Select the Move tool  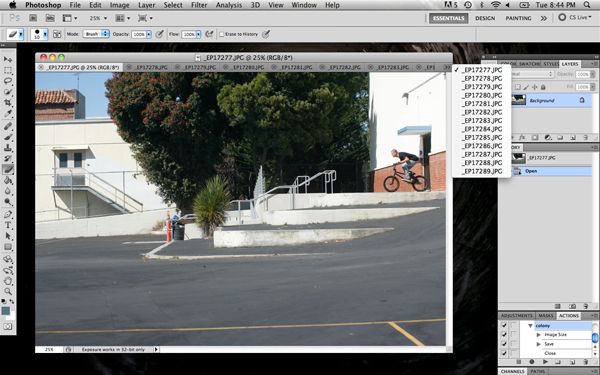pos(8,59)
